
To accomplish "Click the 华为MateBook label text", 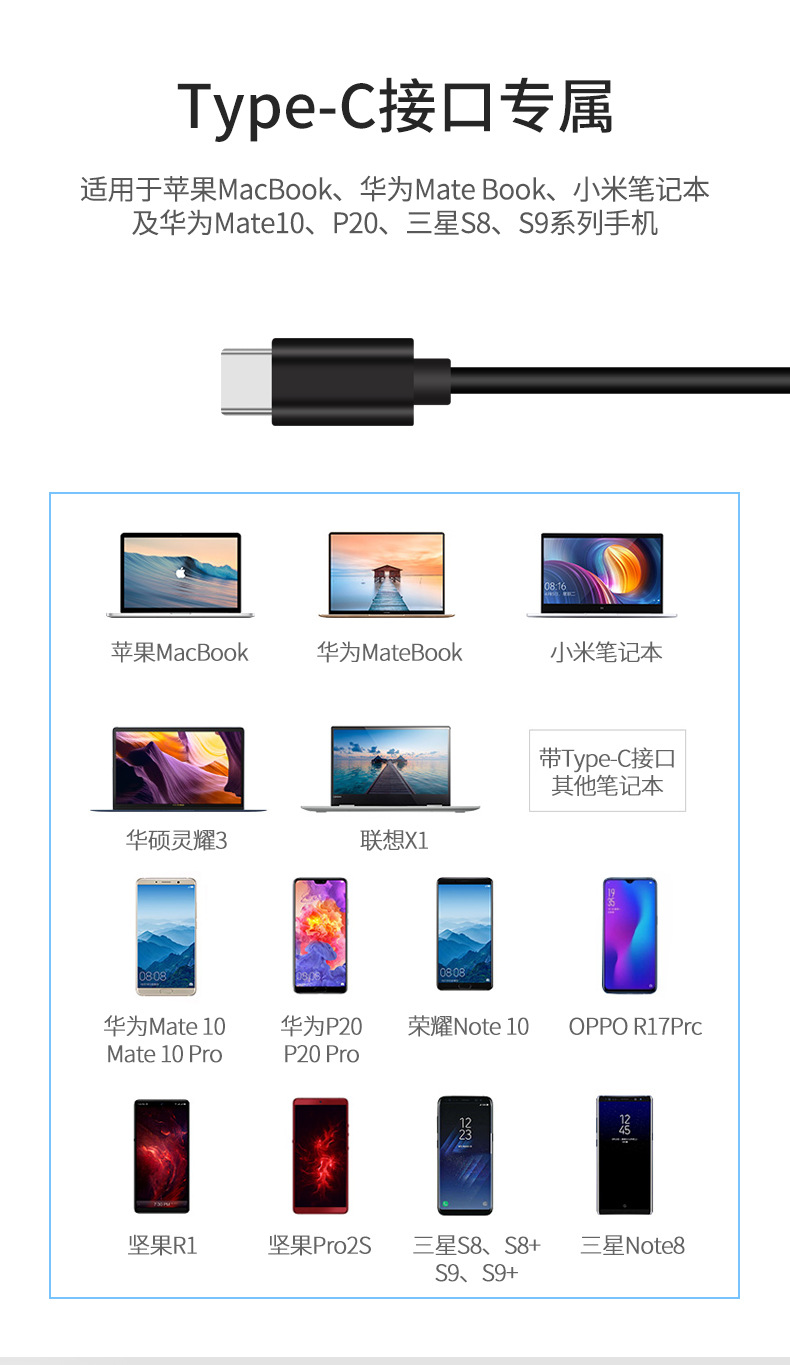I will point(390,653).
